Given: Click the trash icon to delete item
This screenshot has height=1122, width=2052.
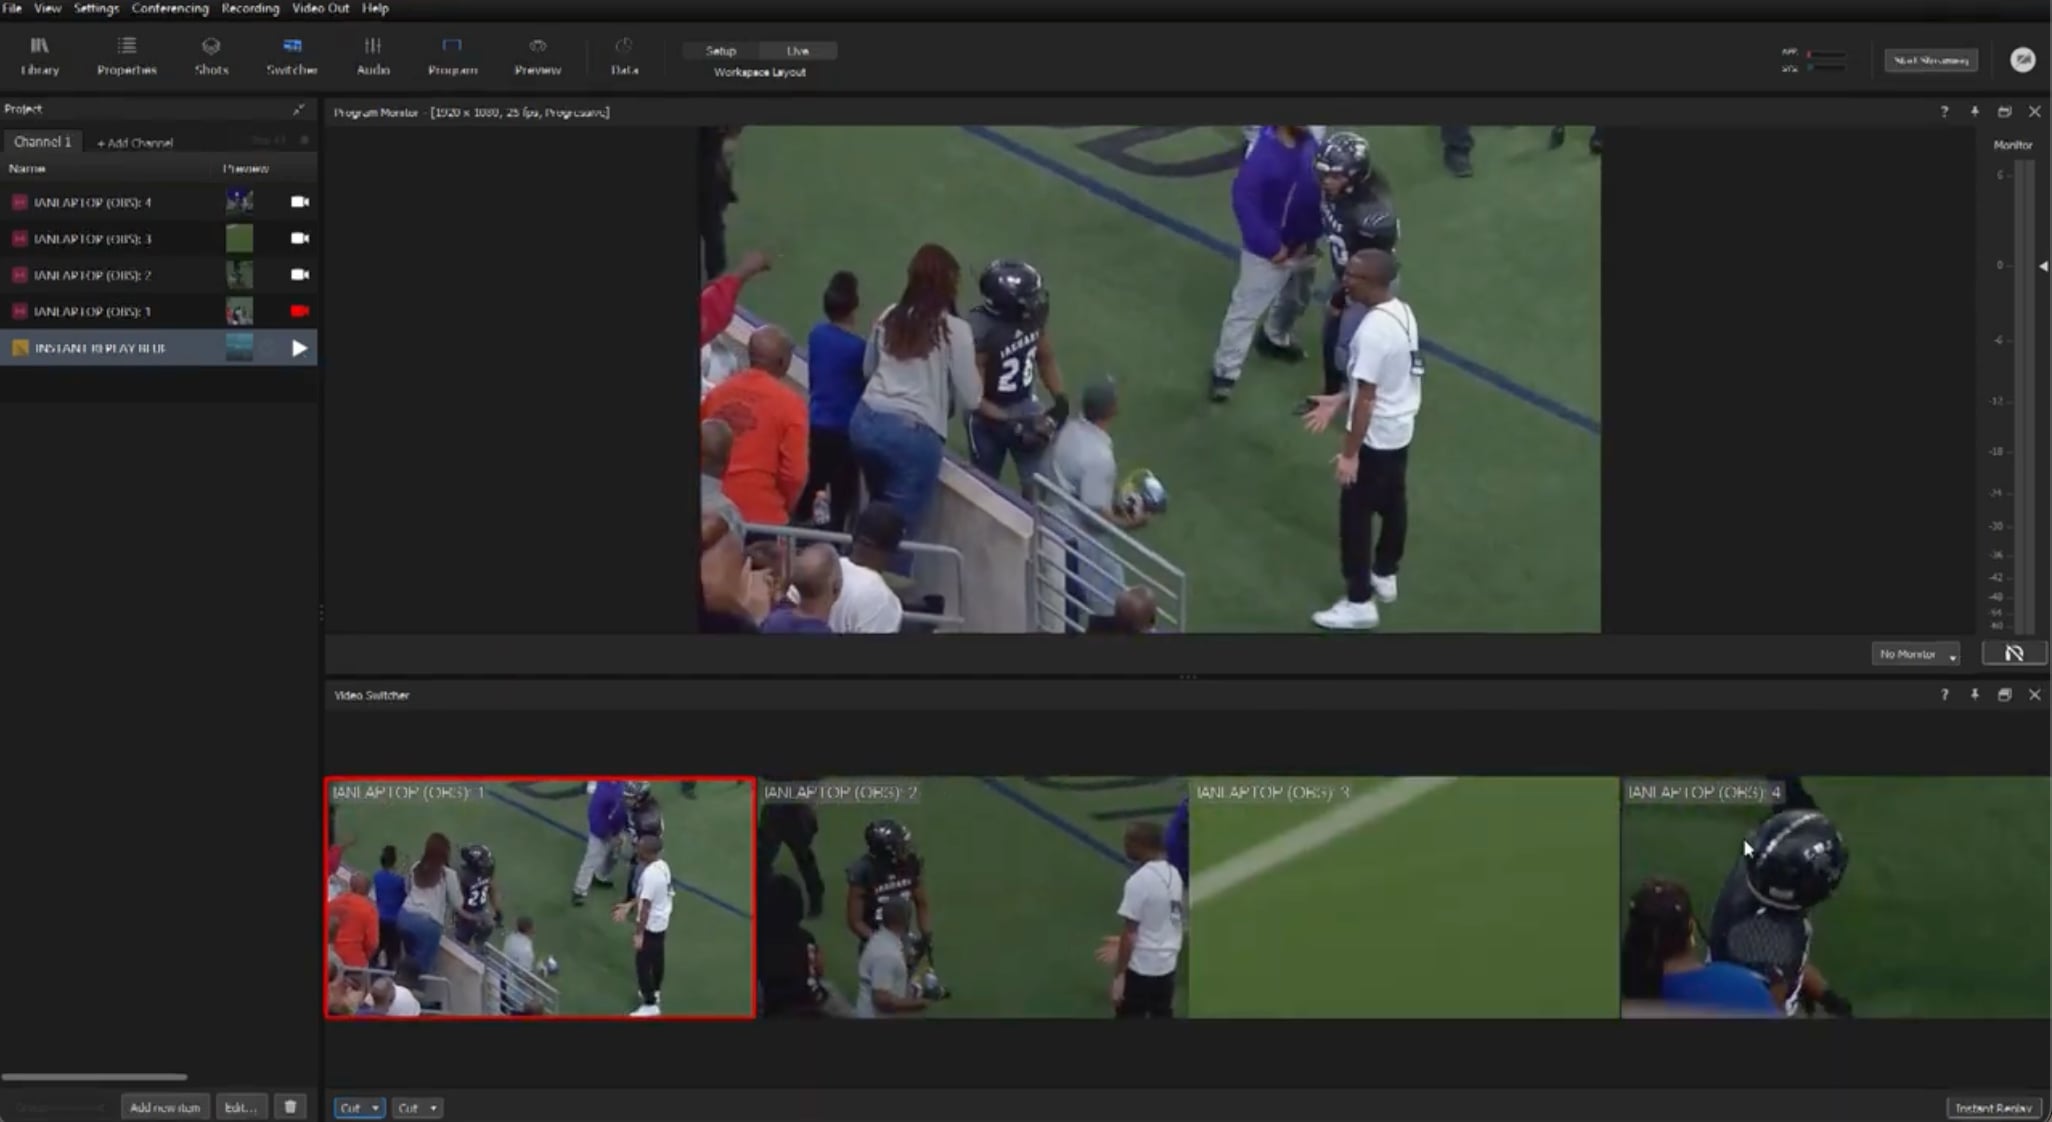Looking at the screenshot, I should point(290,1106).
